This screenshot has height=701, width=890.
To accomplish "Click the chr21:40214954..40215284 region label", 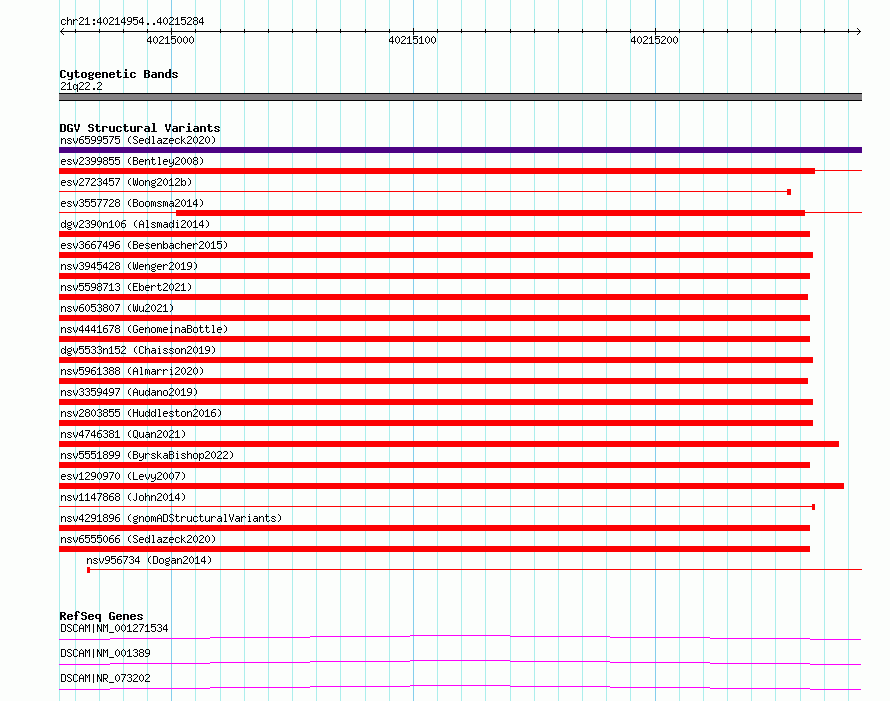I will coord(132,21).
